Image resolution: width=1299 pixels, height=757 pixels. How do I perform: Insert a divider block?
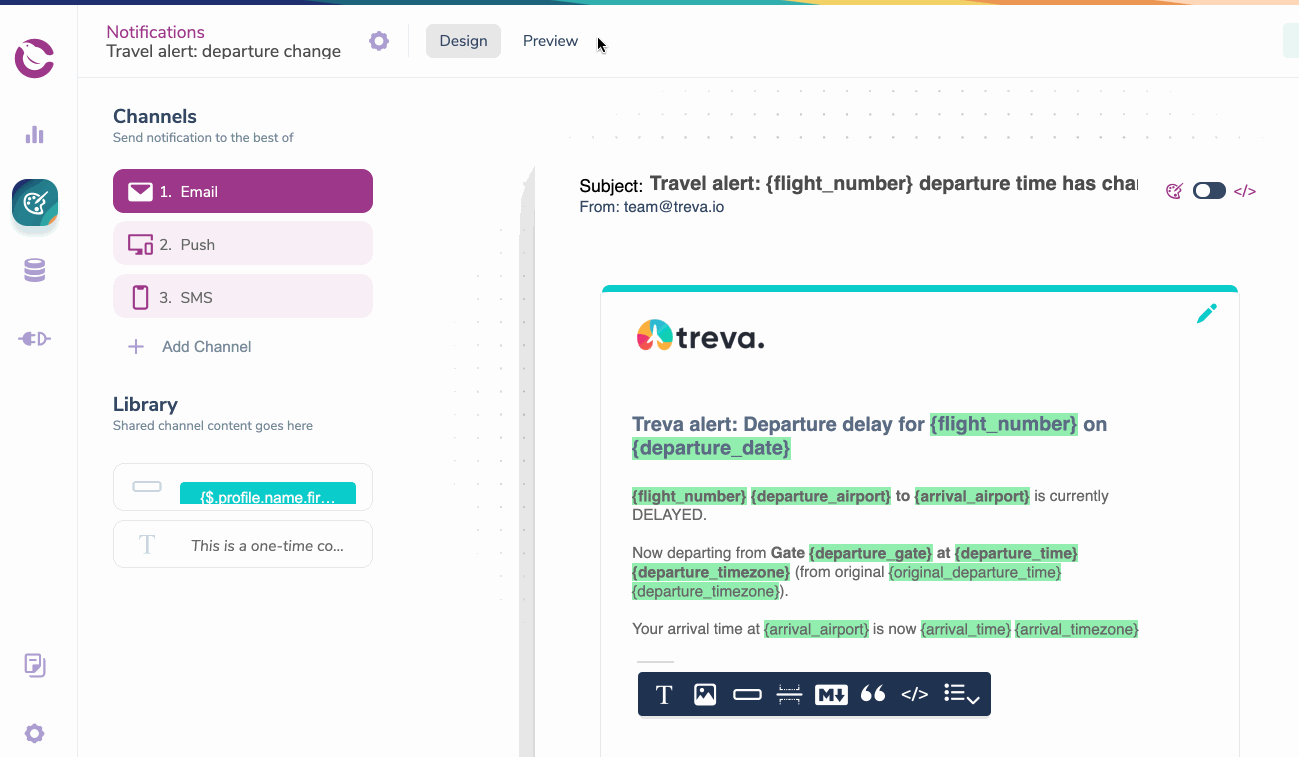(x=789, y=694)
